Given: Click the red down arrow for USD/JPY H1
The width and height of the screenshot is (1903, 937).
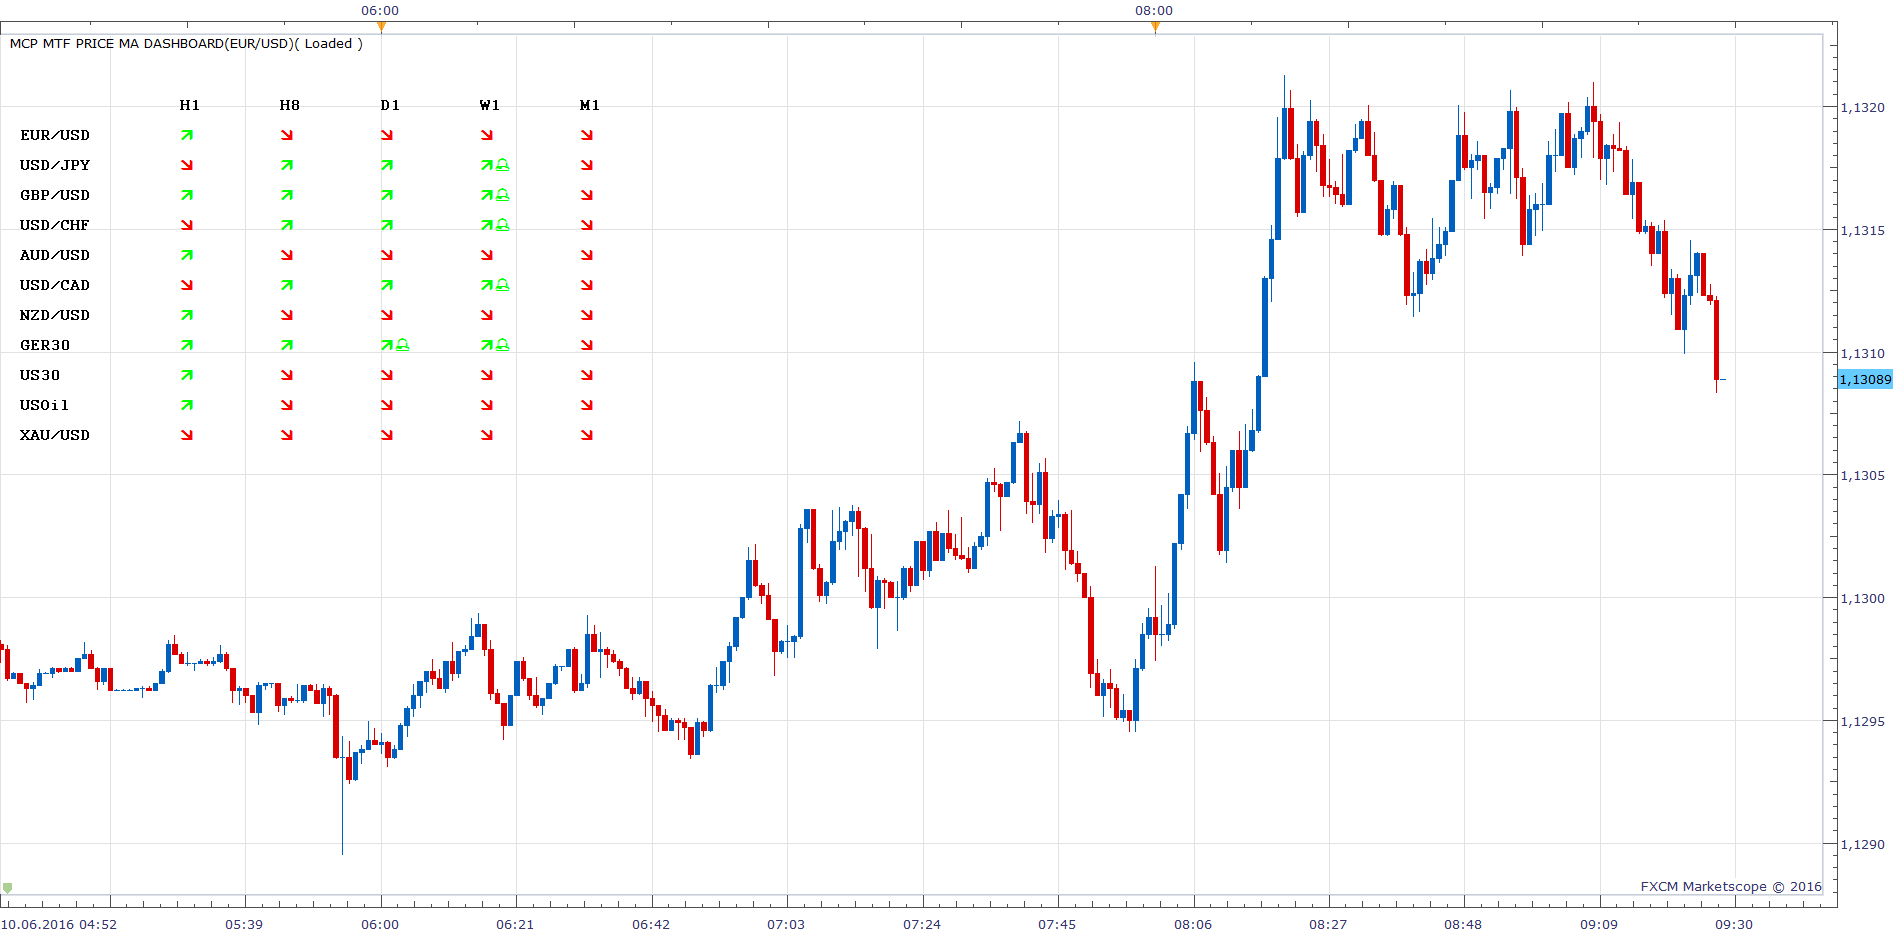Looking at the screenshot, I should pyautogui.click(x=187, y=165).
